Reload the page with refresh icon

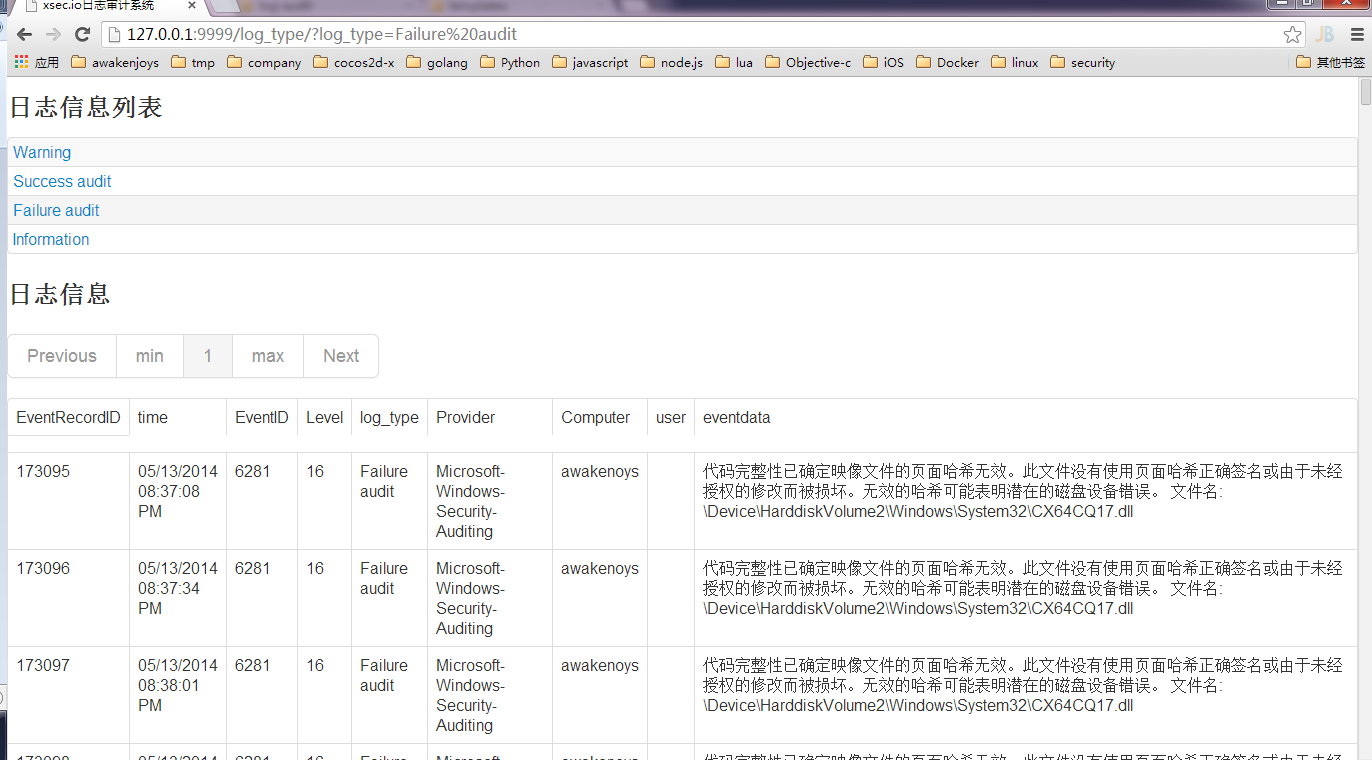(83, 35)
